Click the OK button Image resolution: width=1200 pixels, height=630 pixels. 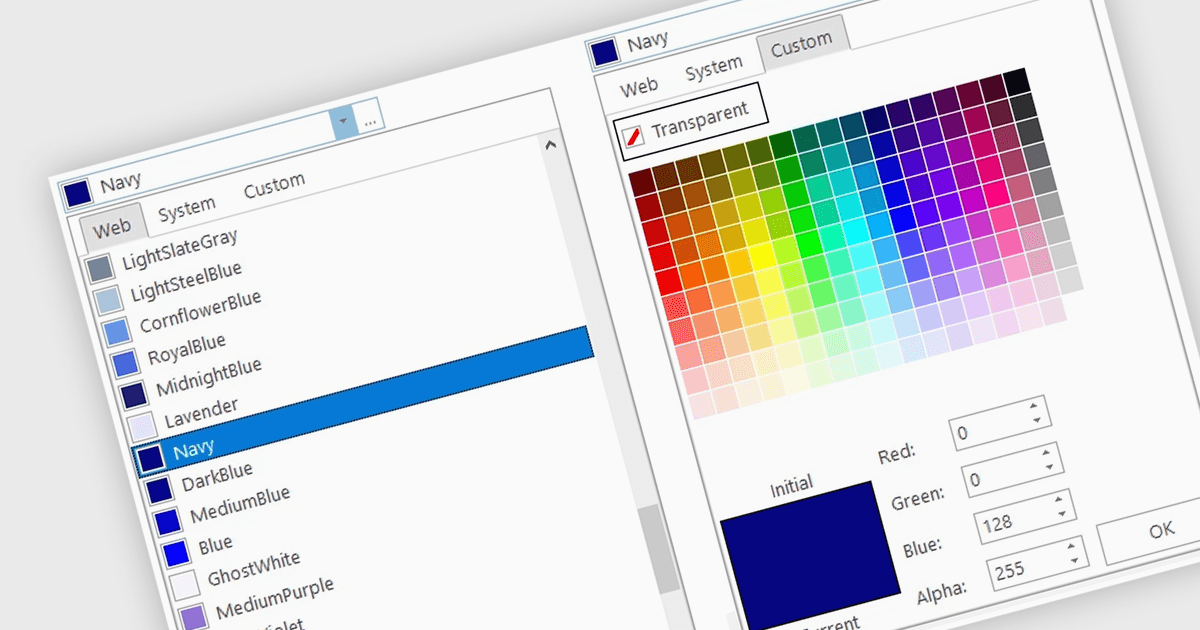1160,530
